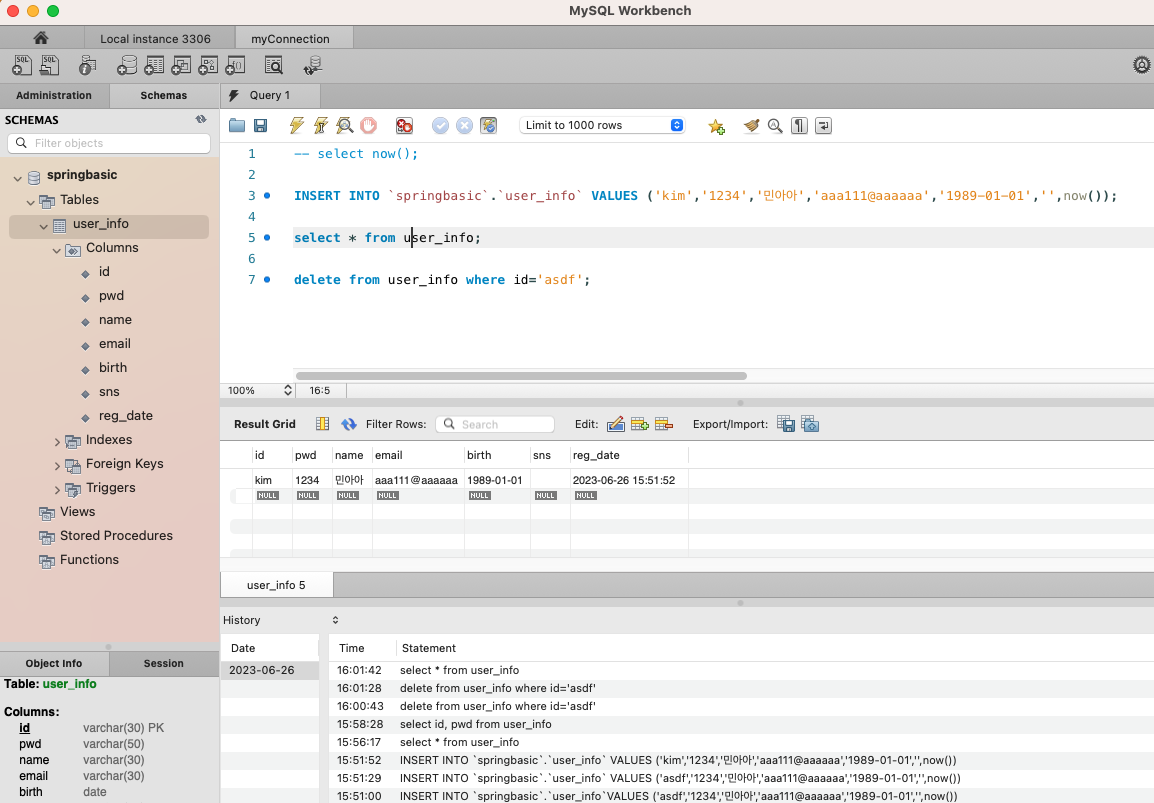Execute statement under cursor icon

coord(321,125)
